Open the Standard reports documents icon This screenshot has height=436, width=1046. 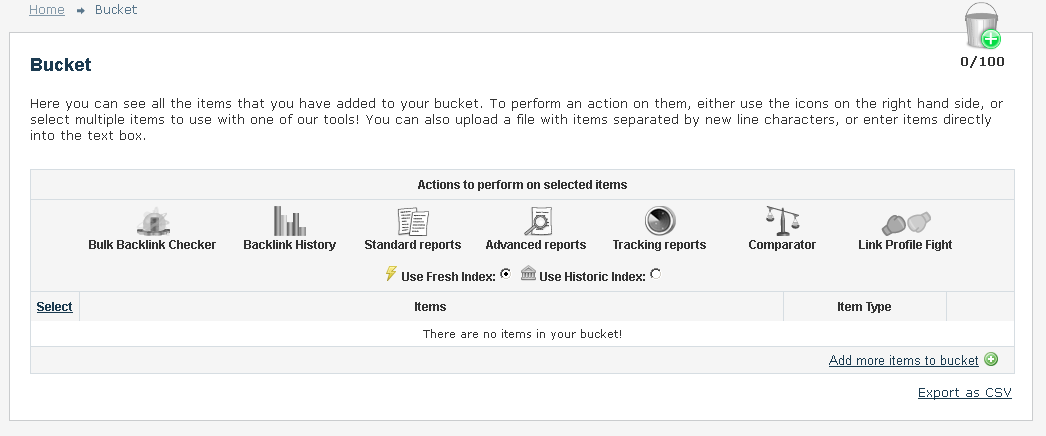(413, 221)
